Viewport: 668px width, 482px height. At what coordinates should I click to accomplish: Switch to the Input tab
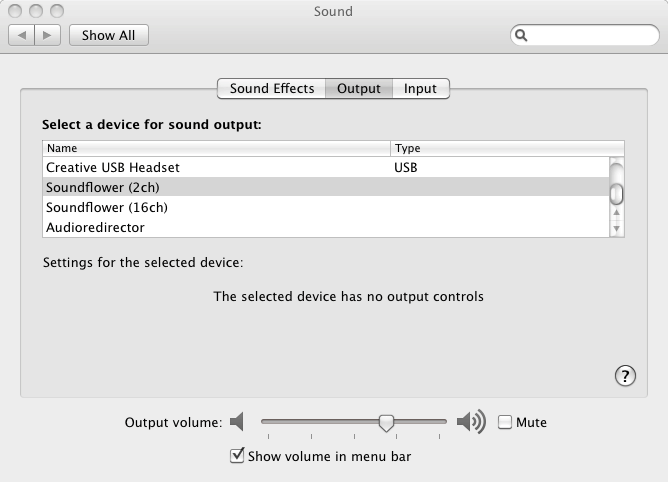pos(420,88)
